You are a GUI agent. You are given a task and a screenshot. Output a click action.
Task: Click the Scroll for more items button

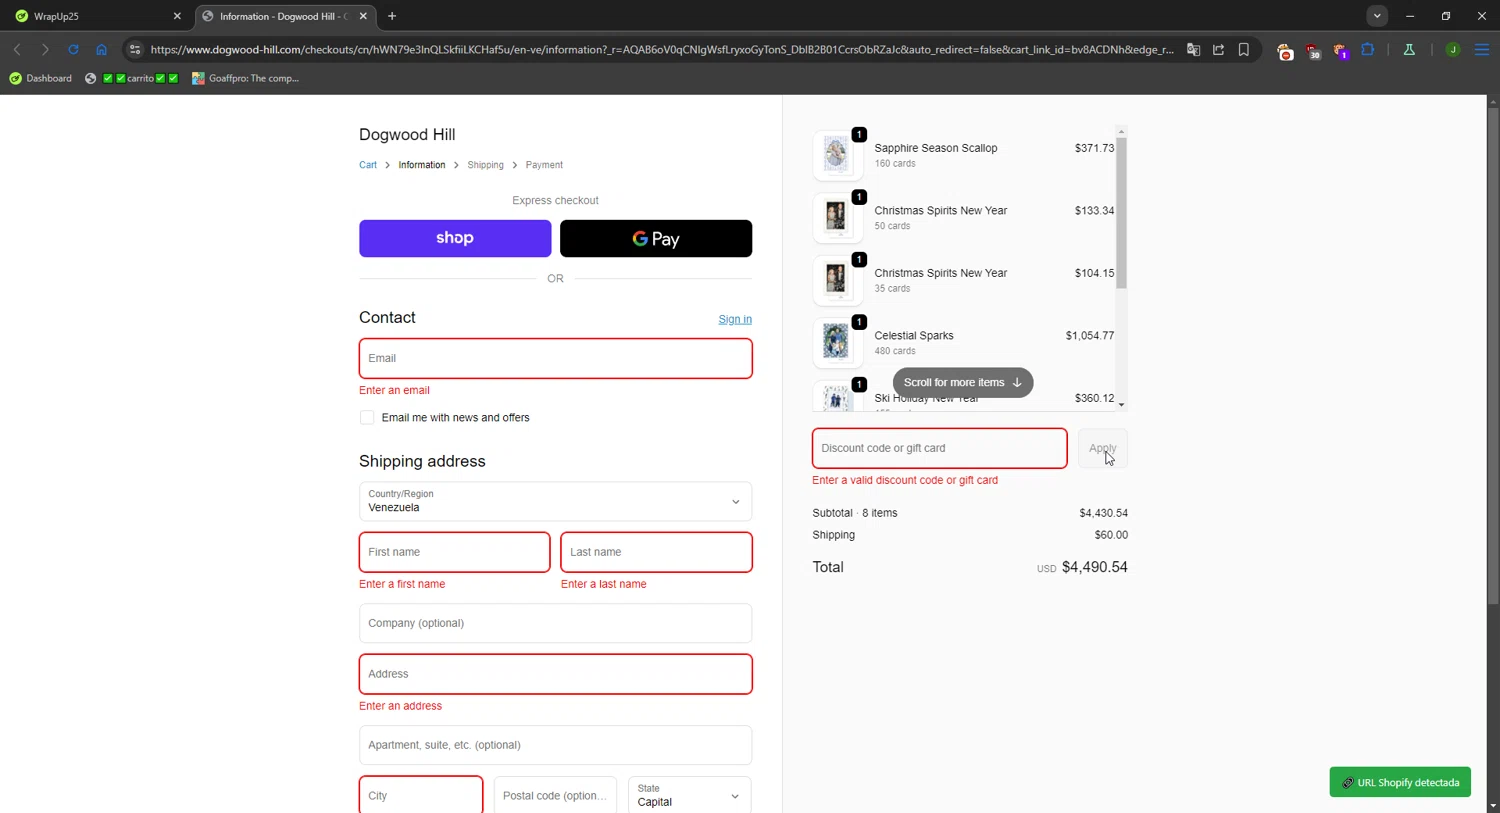coord(962,382)
